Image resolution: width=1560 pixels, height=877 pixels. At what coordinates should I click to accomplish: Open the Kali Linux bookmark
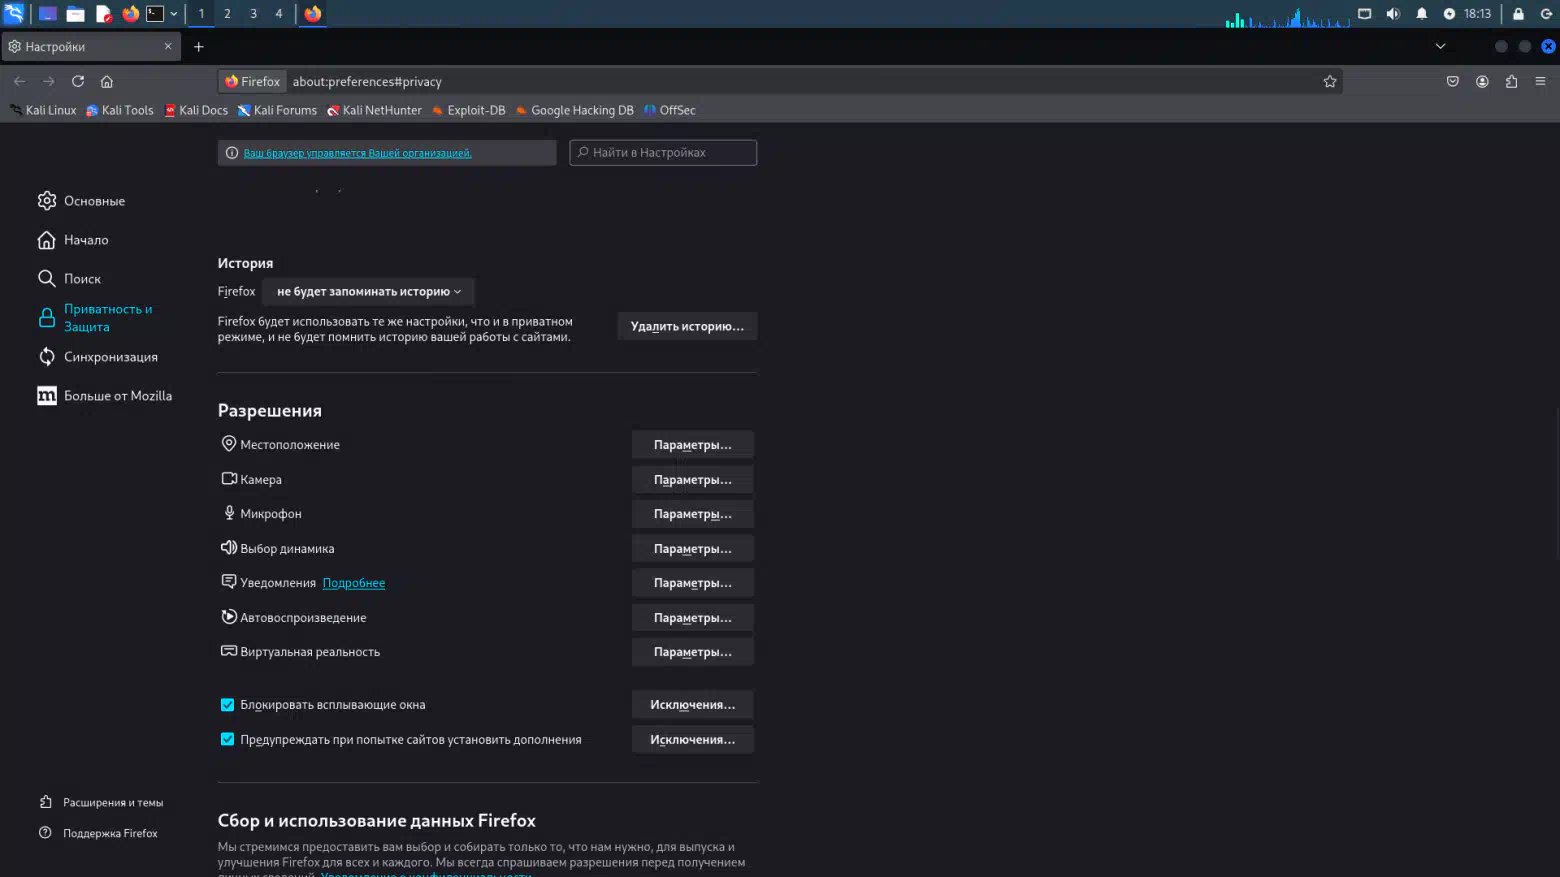pyautogui.click(x=43, y=110)
